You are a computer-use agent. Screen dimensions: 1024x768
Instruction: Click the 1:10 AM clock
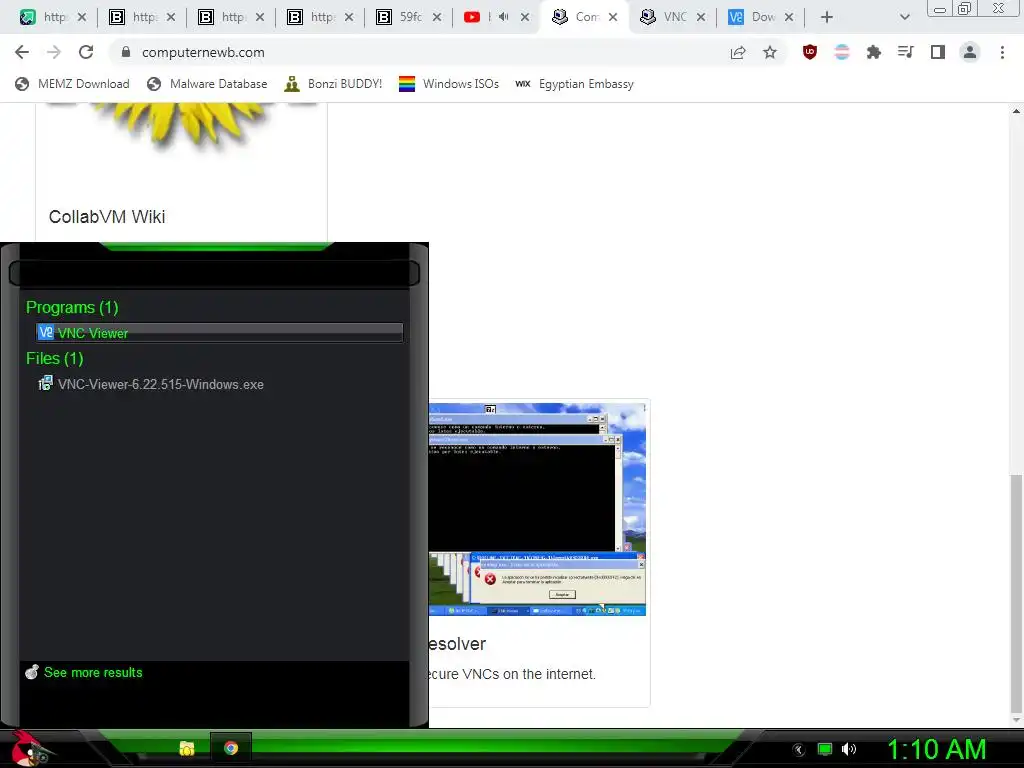pyautogui.click(x=936, y=750)
